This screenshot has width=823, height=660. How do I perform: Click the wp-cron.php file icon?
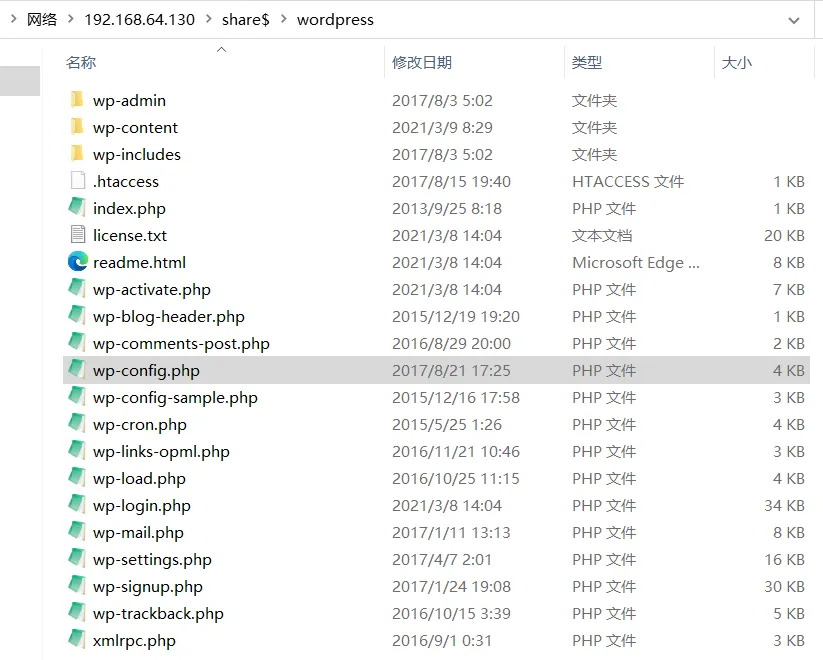tap(77, 423)
